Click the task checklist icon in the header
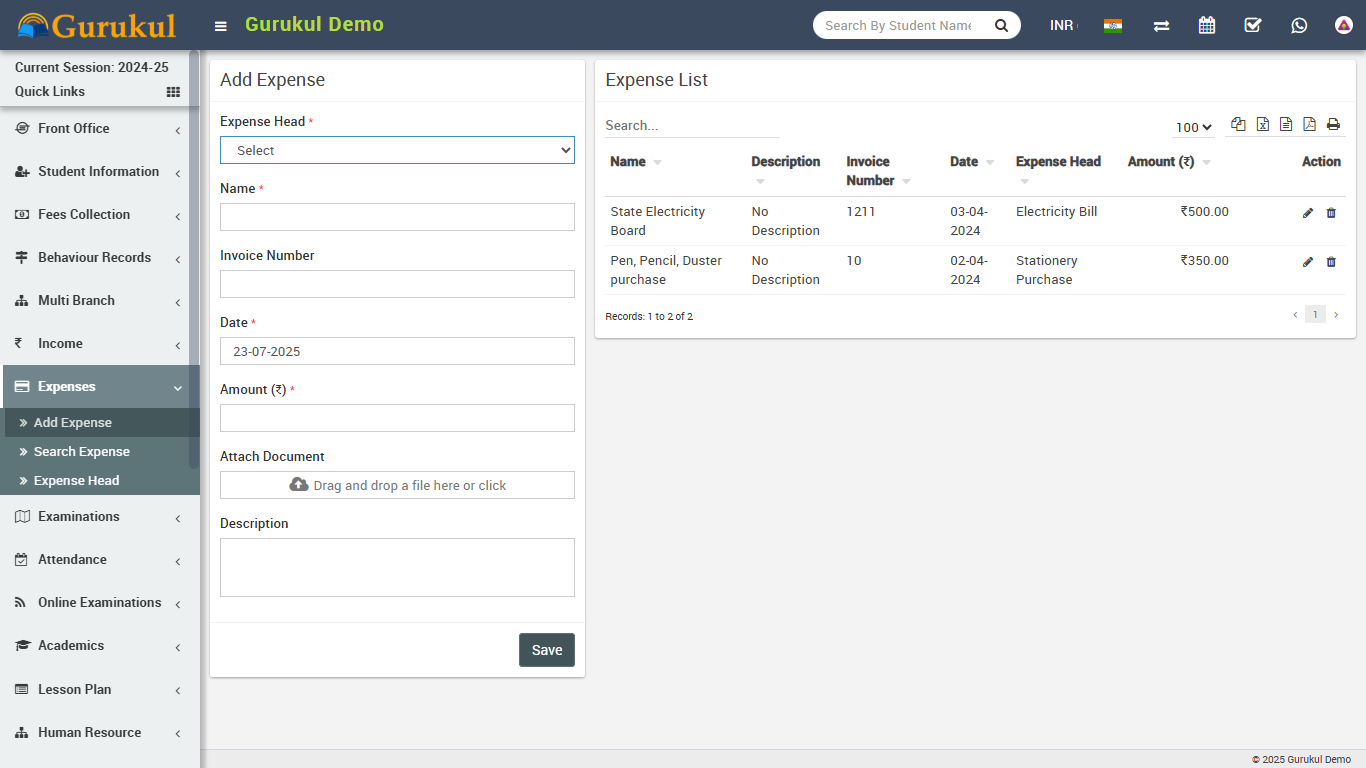Viewport: 1366px width, 768px height. click(x=1253, y=25)
